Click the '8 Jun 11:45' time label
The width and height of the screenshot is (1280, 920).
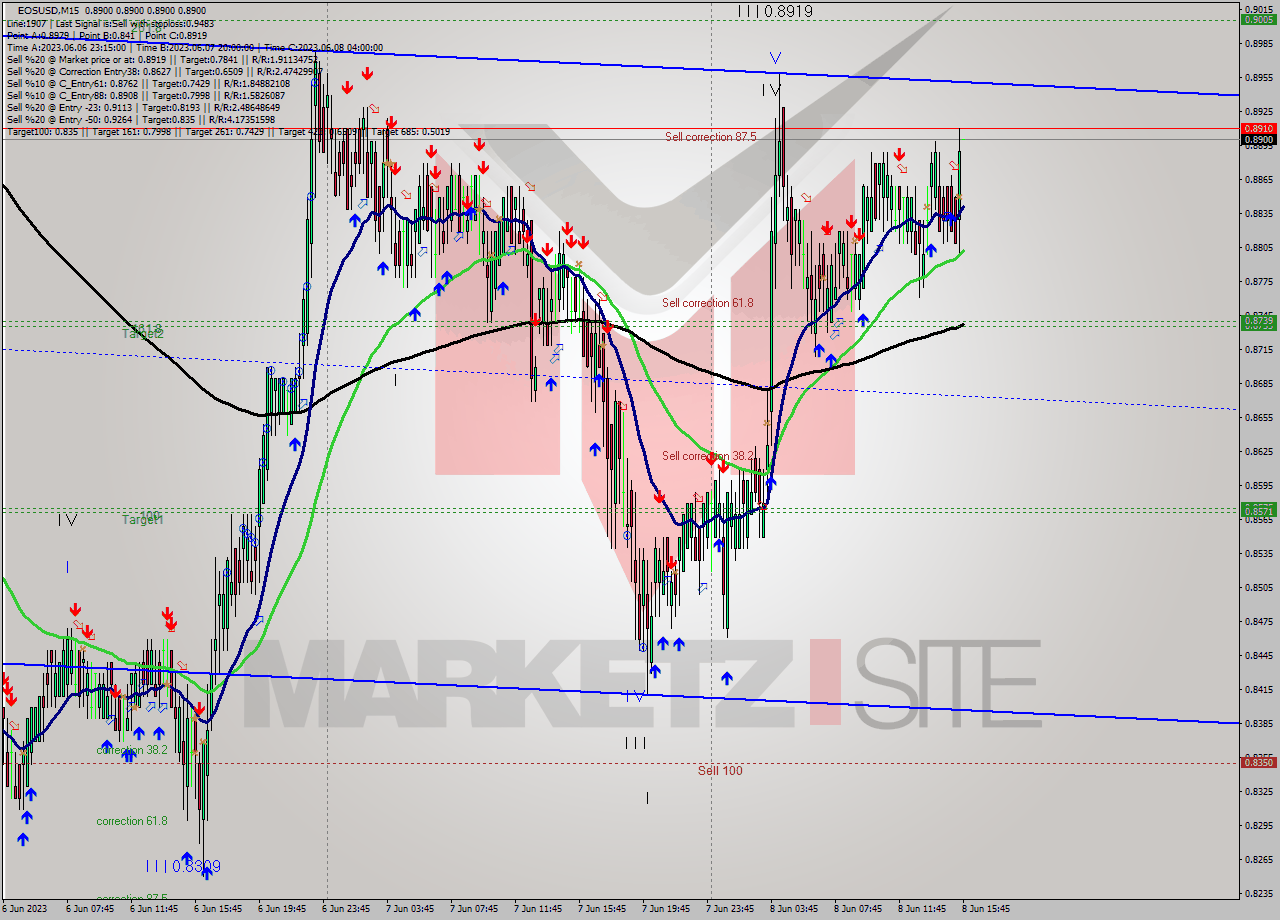pyautogui.click(x=921, y=909)
